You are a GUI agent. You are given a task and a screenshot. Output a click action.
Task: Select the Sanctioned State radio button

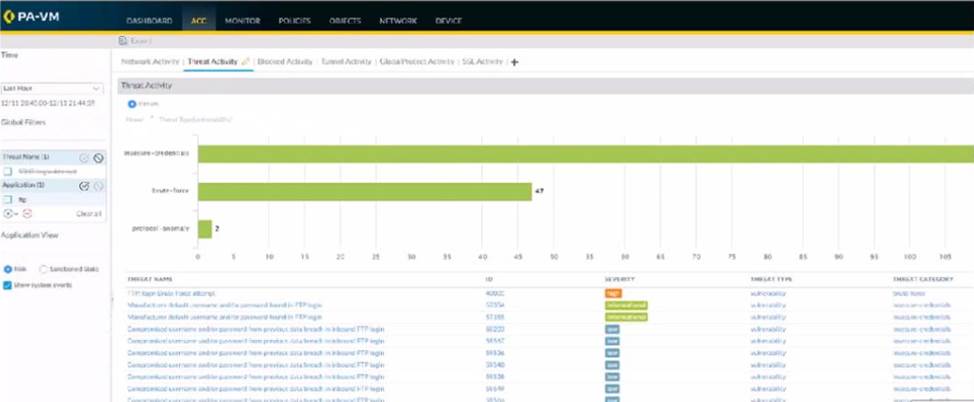point(43,269)
